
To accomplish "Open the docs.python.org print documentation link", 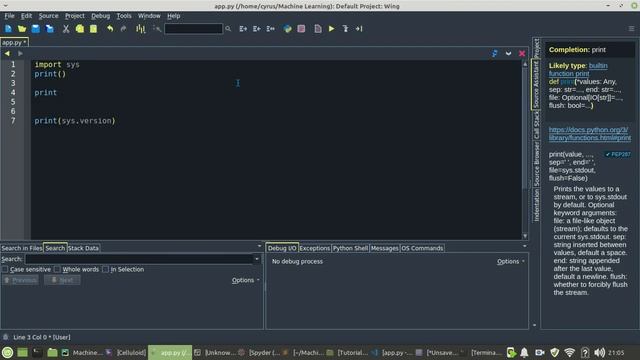I will click(590, 133).
